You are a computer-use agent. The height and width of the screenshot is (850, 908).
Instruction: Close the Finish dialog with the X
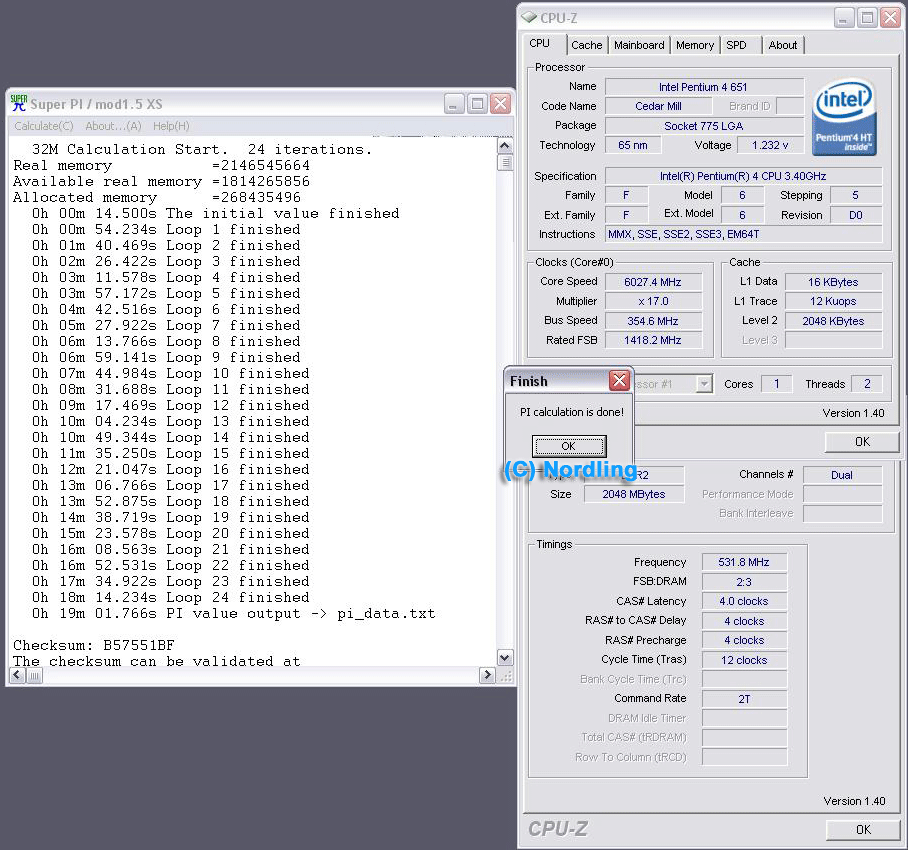click(x=619, y=380)
